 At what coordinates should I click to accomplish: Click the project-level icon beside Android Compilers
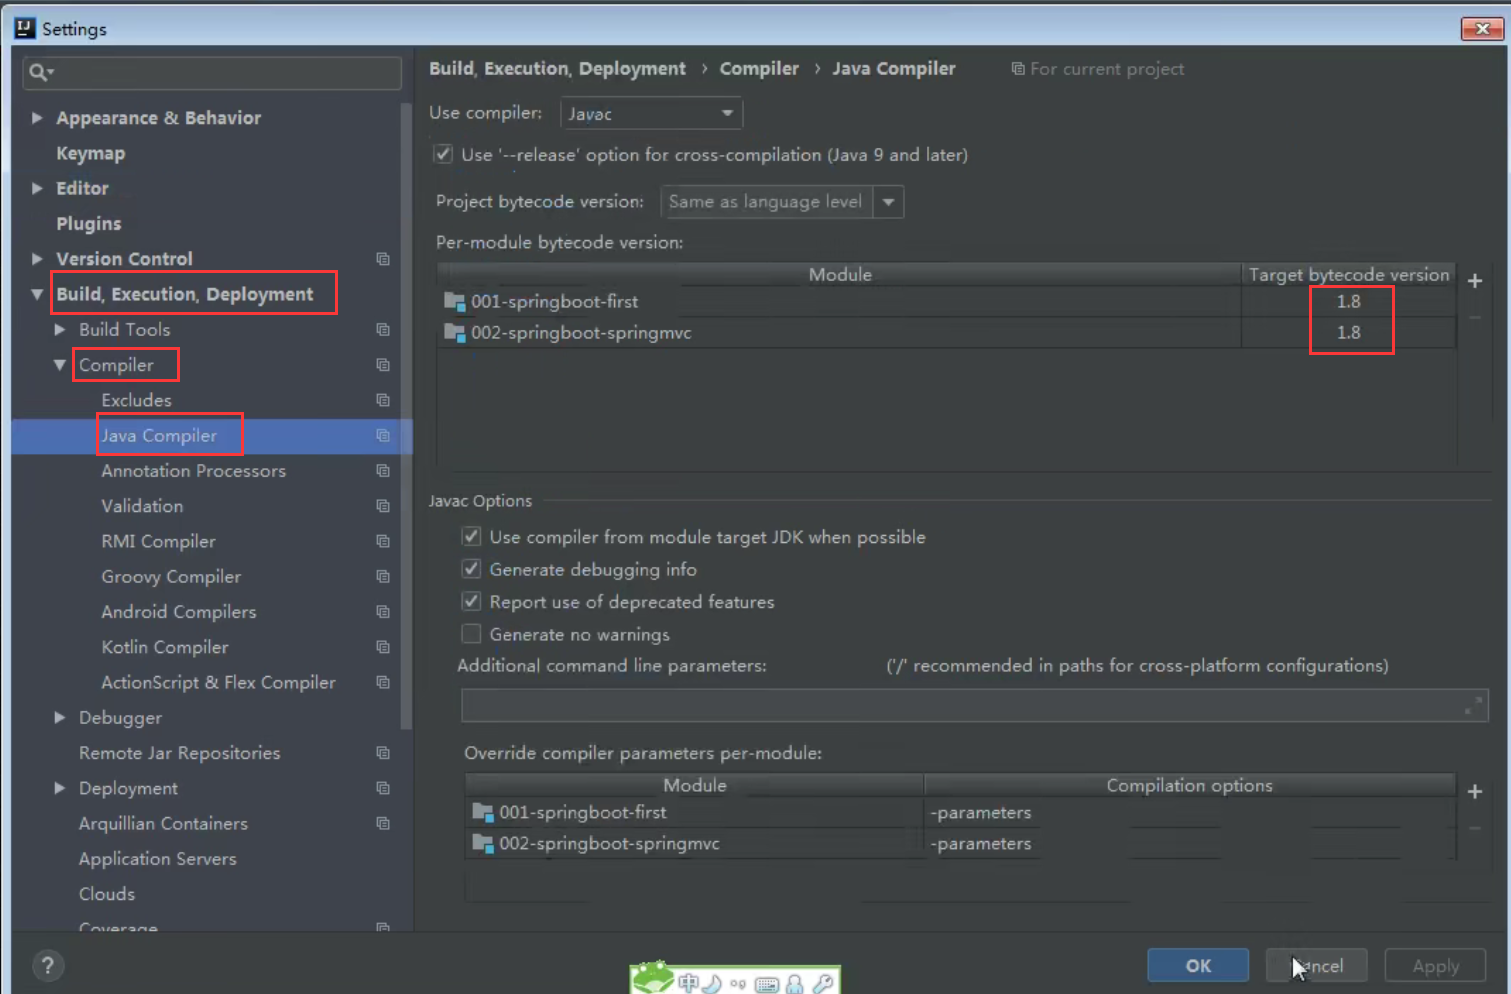pyautogui.click(x=383, y=611)
